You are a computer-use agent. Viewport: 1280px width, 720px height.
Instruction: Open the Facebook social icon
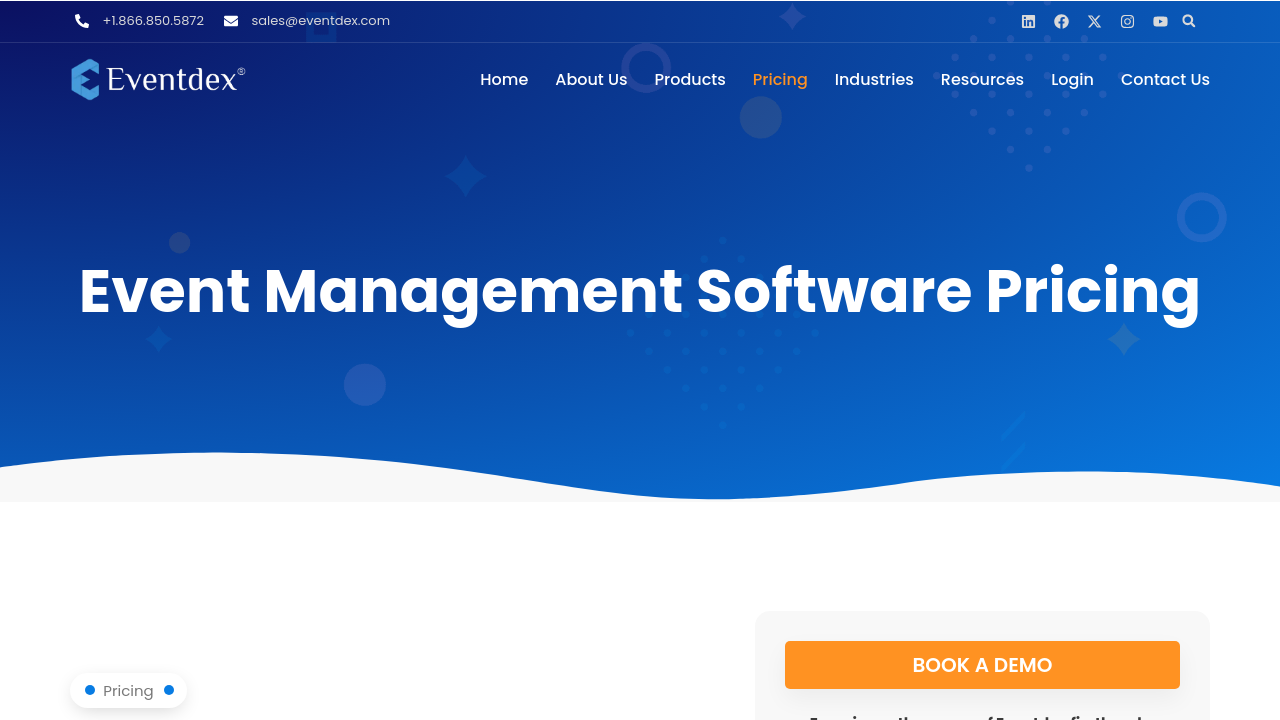point(1061,21)
